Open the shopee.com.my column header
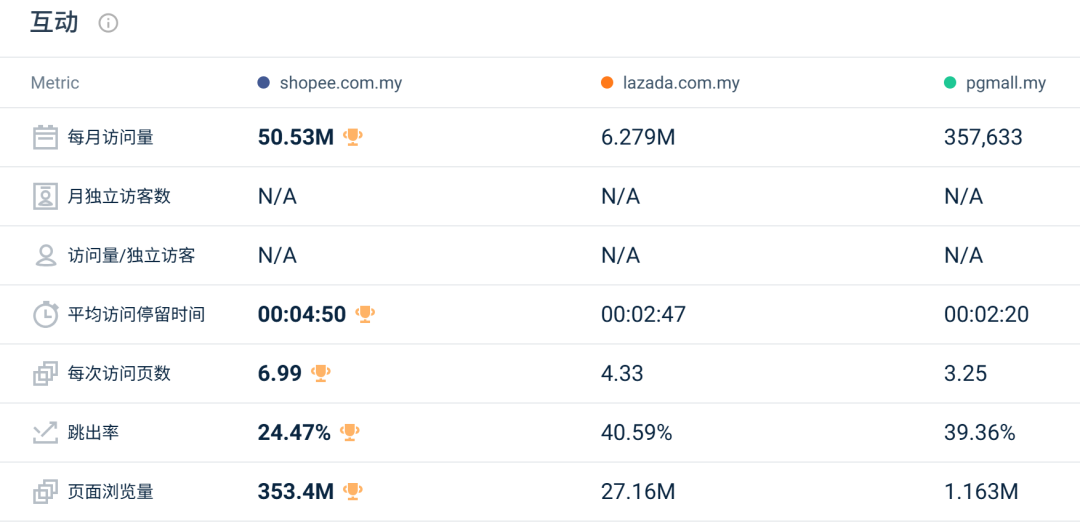Screen dimensions: 1080x523 (341, 83)
